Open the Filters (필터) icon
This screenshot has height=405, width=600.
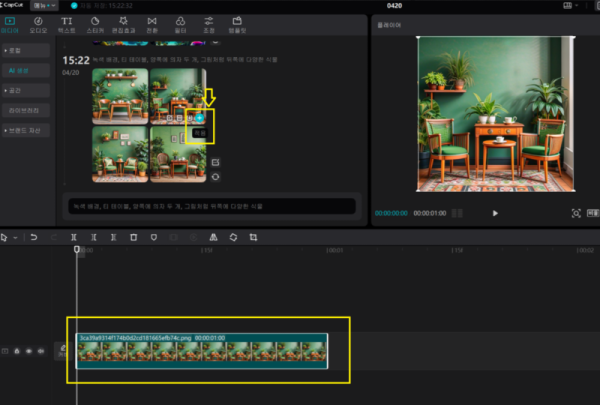pos(181,23)
